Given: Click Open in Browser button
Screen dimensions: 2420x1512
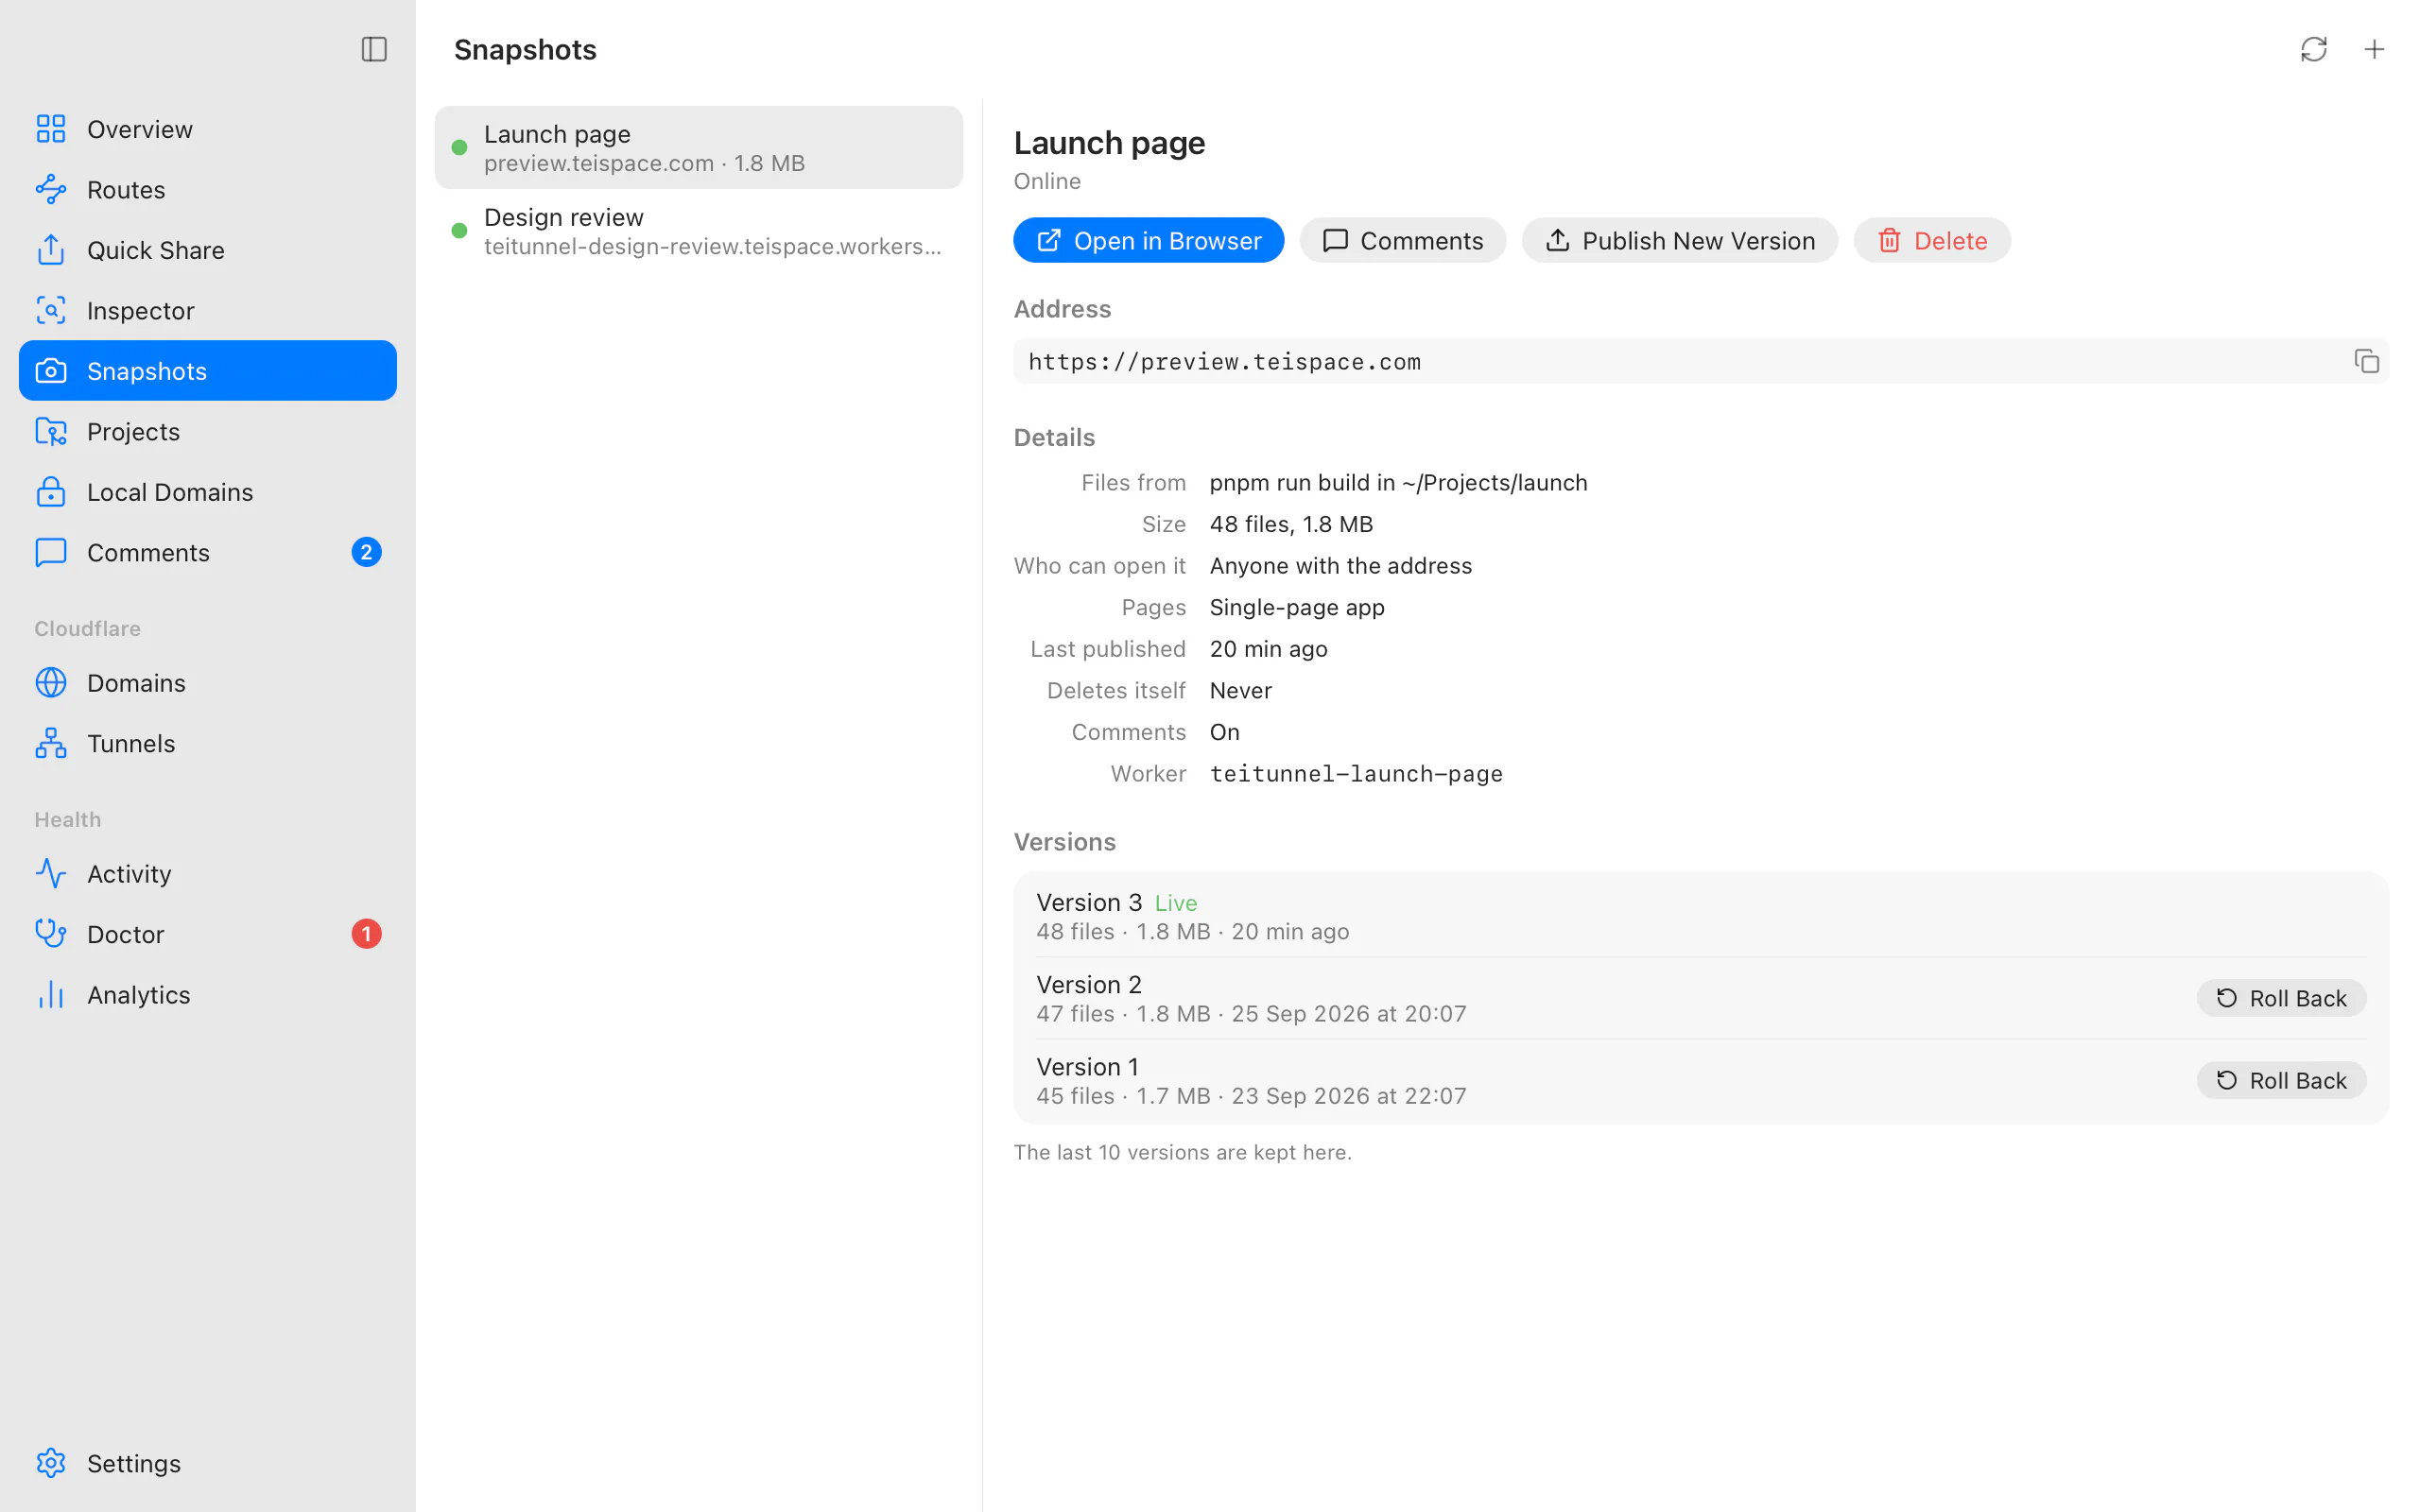Looking at the screenshot, I should 1148,240.
